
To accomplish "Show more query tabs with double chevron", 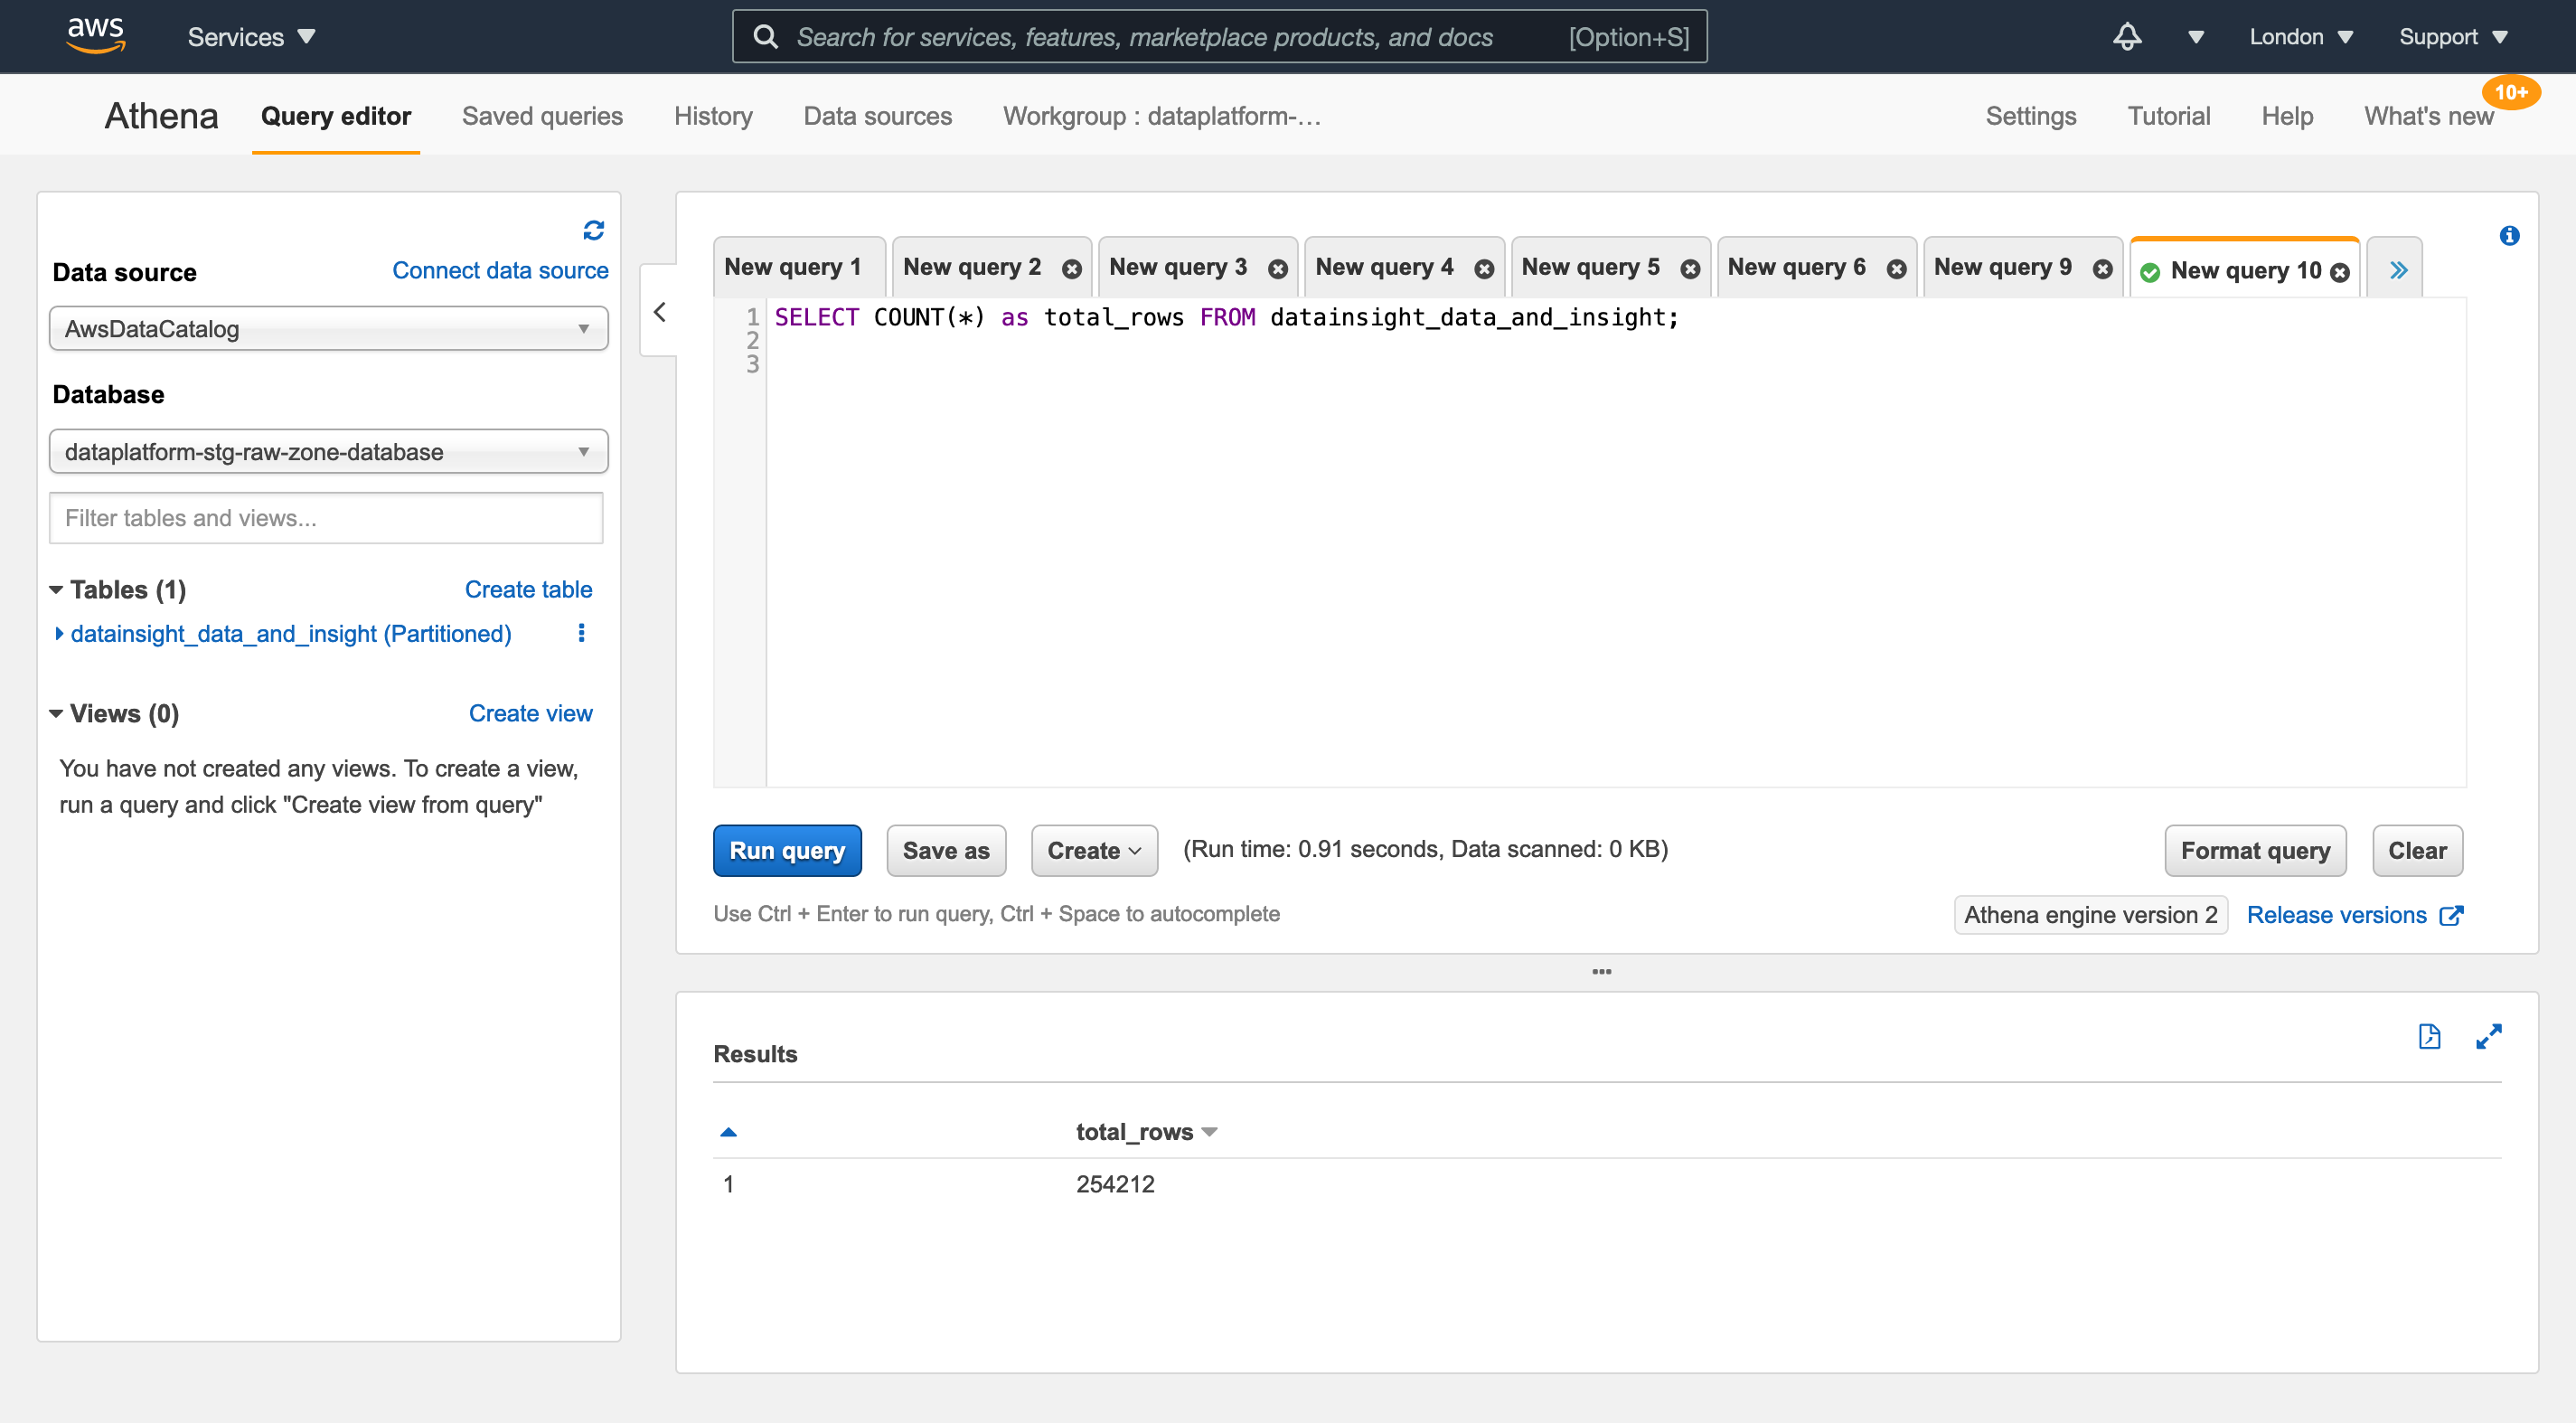I will 2397,270.
